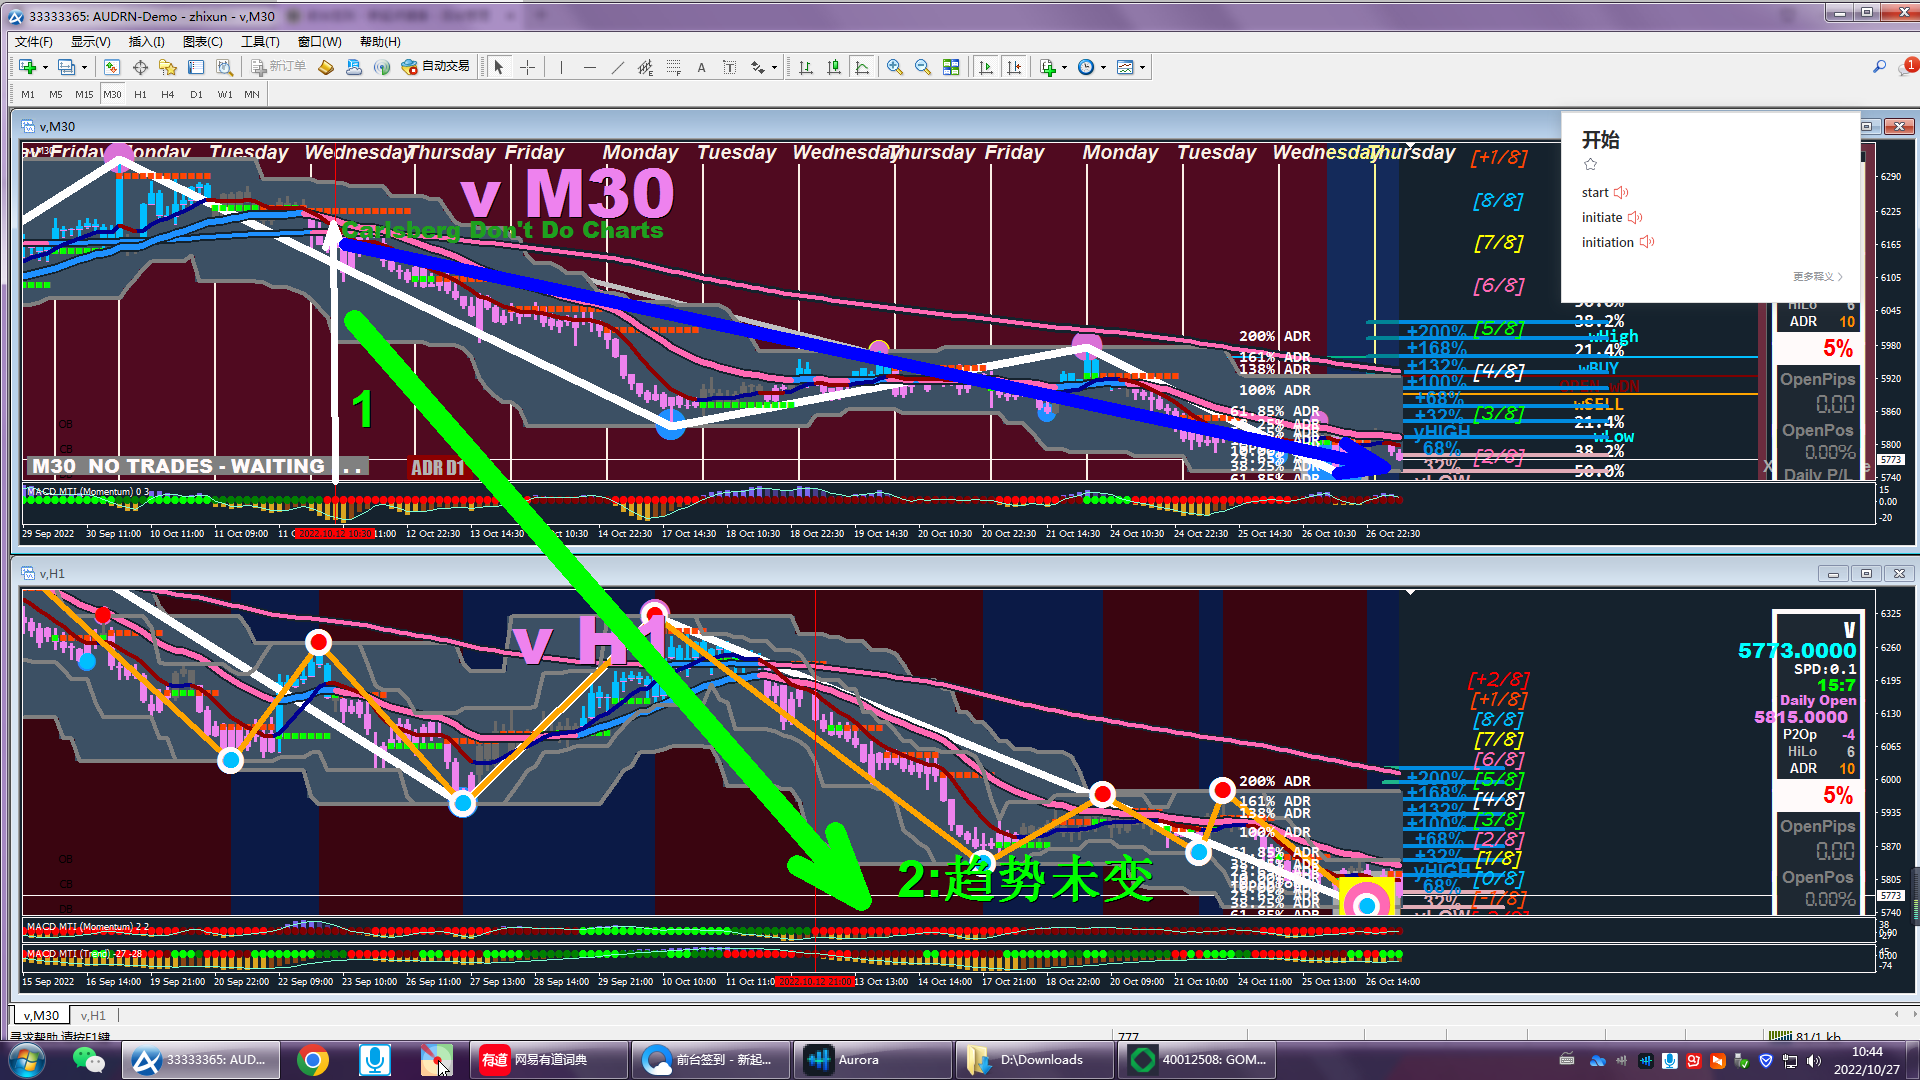
Task: Select the crosshair cursor tool
Action: tap(527, 67)
